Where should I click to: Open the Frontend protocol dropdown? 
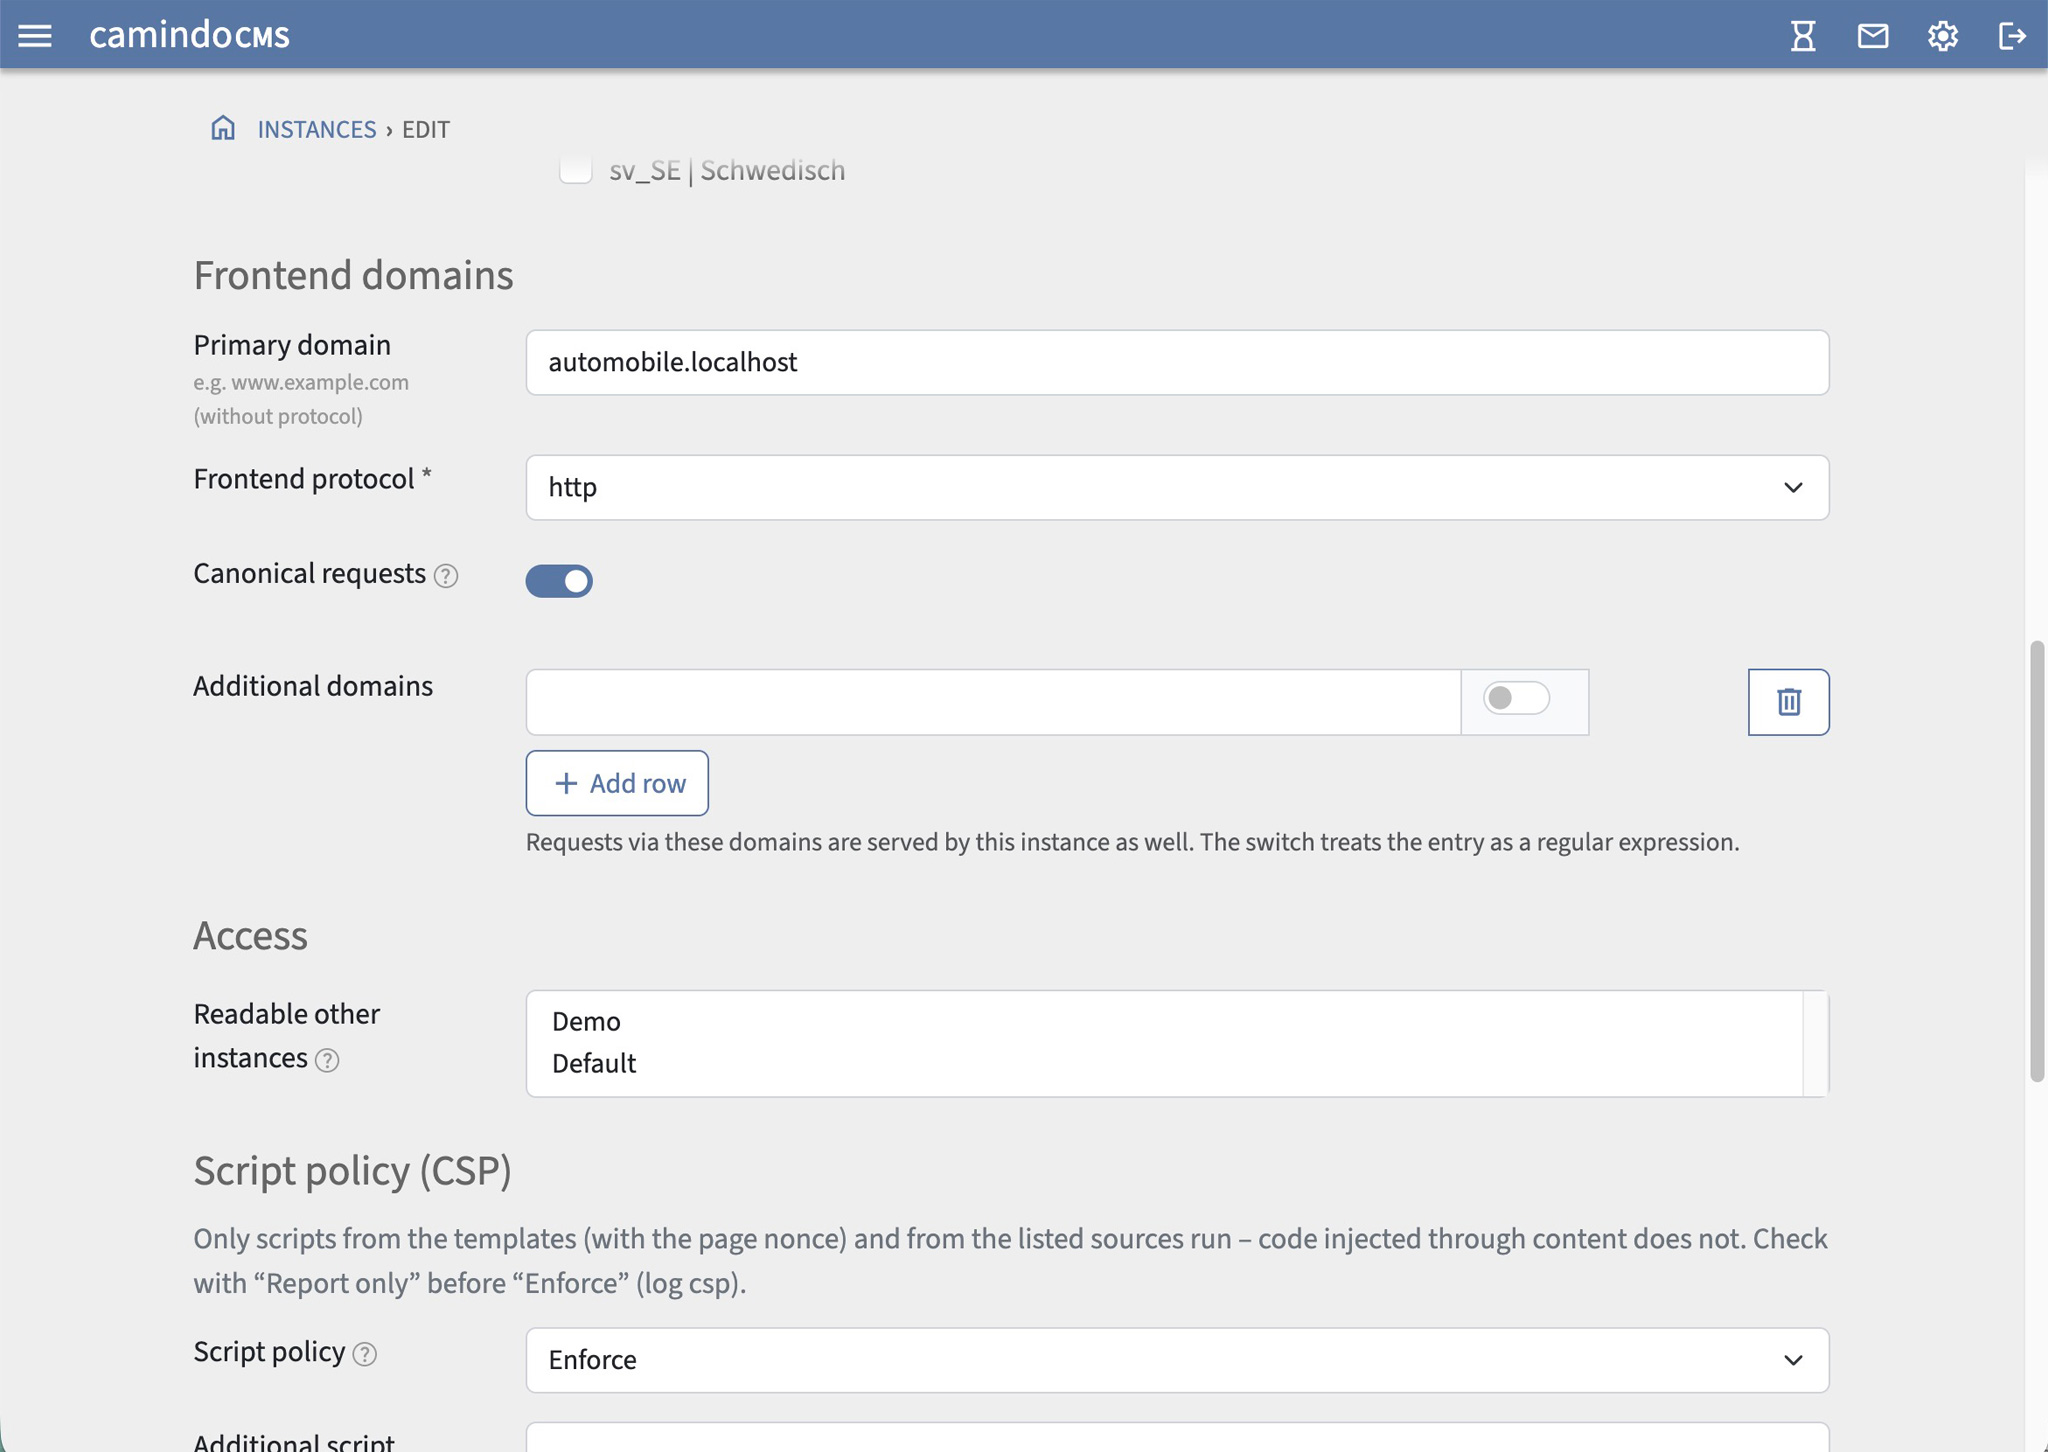point(1177,487)
